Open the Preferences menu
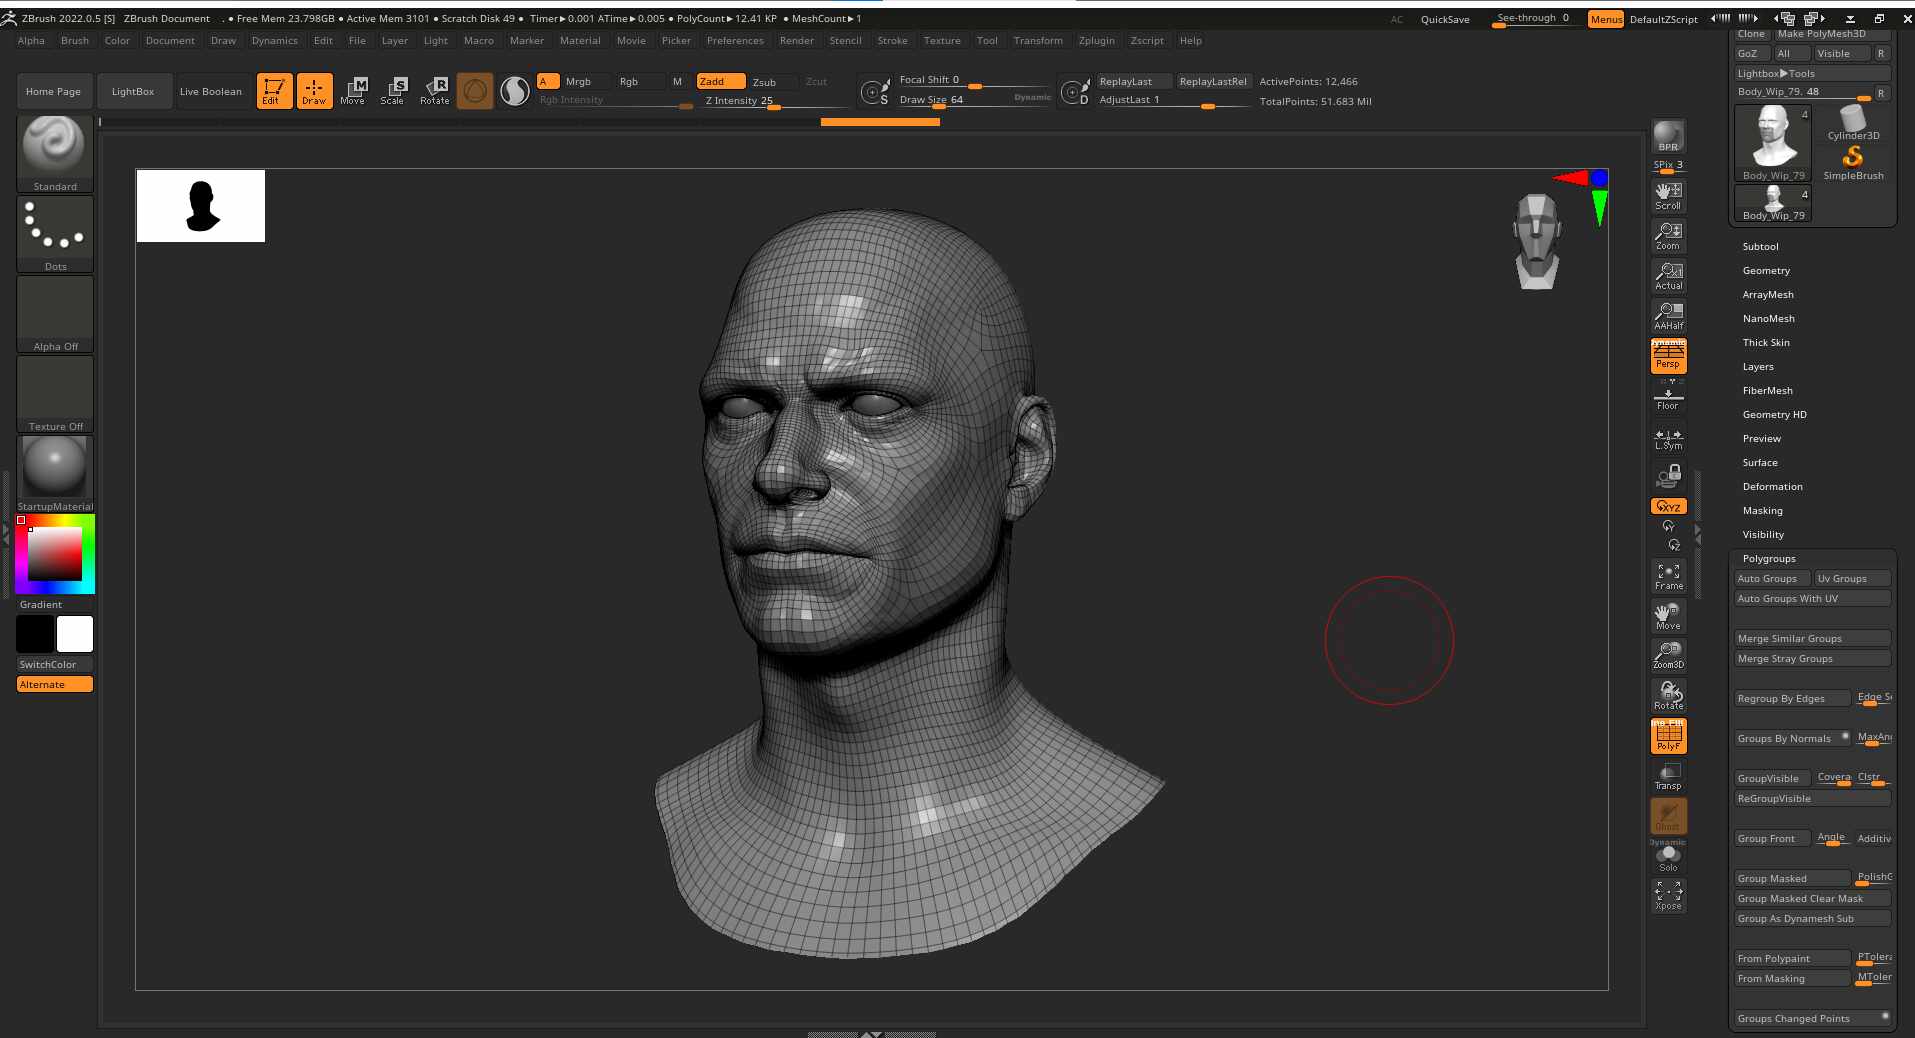This screenshot has width=1915, height=1038. pos(735,41)
